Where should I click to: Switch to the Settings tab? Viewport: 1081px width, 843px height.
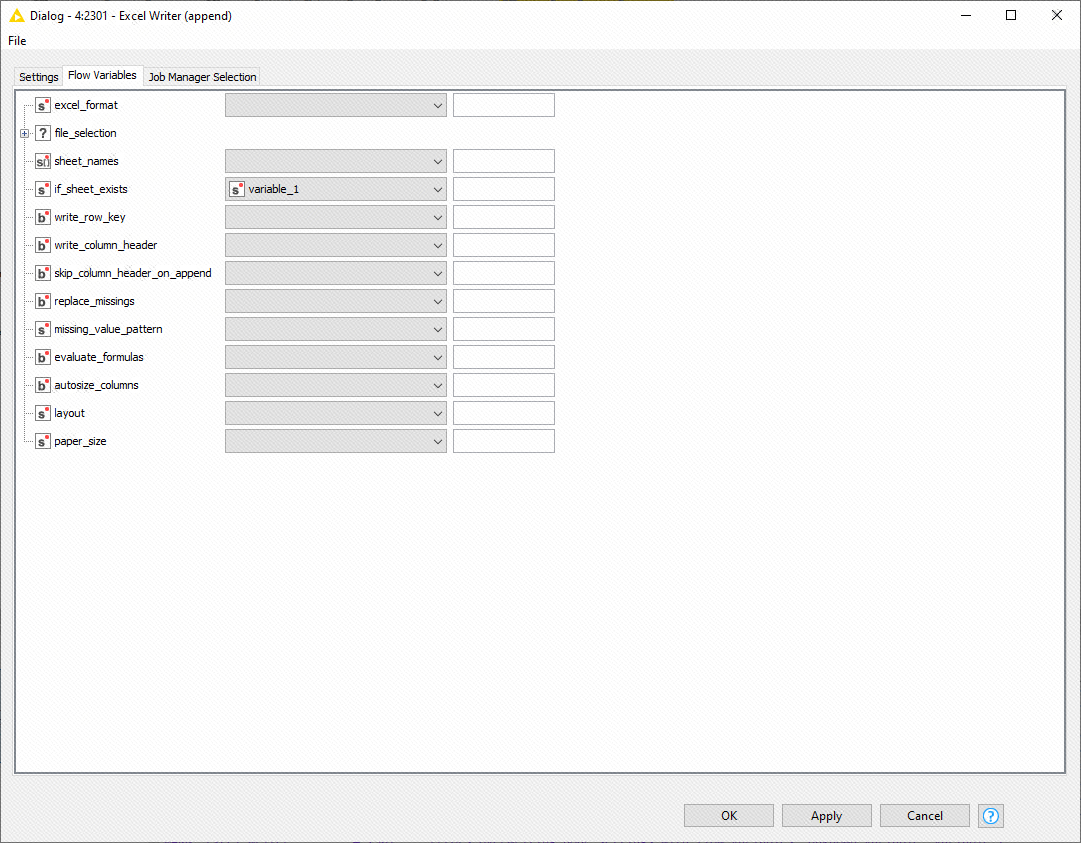coord(37,76)
